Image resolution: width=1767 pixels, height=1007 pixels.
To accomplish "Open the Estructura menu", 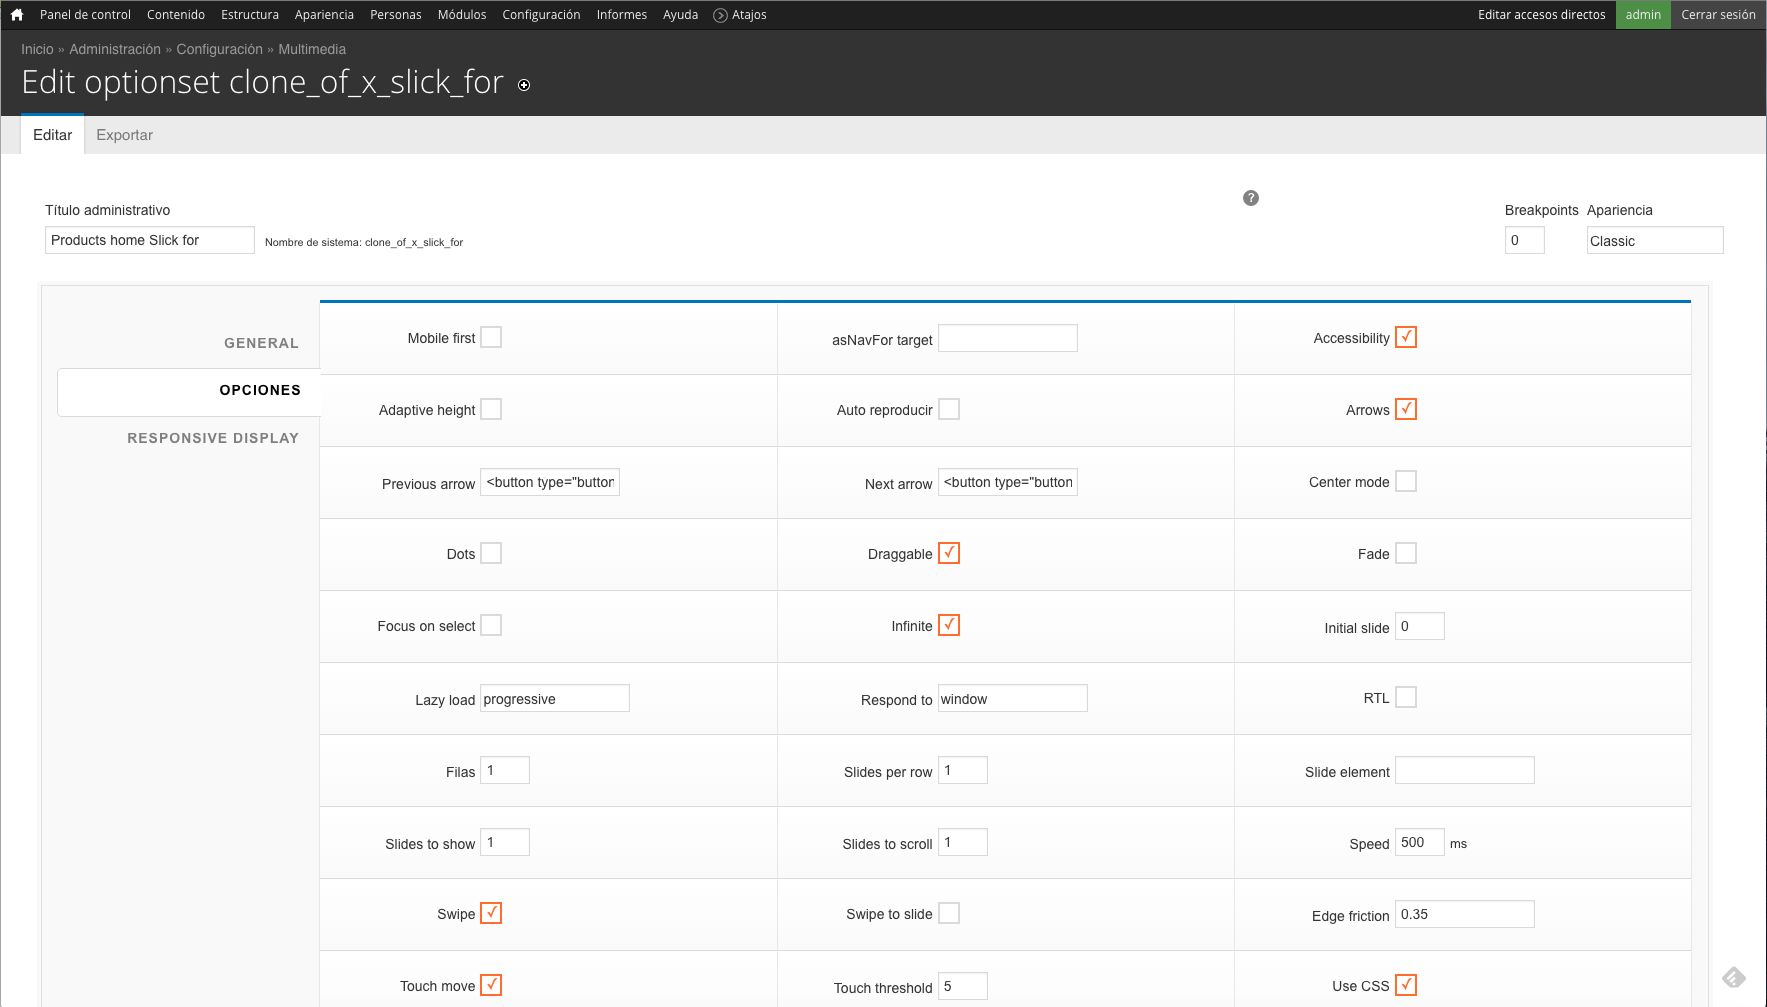I will tap(249, 14).
